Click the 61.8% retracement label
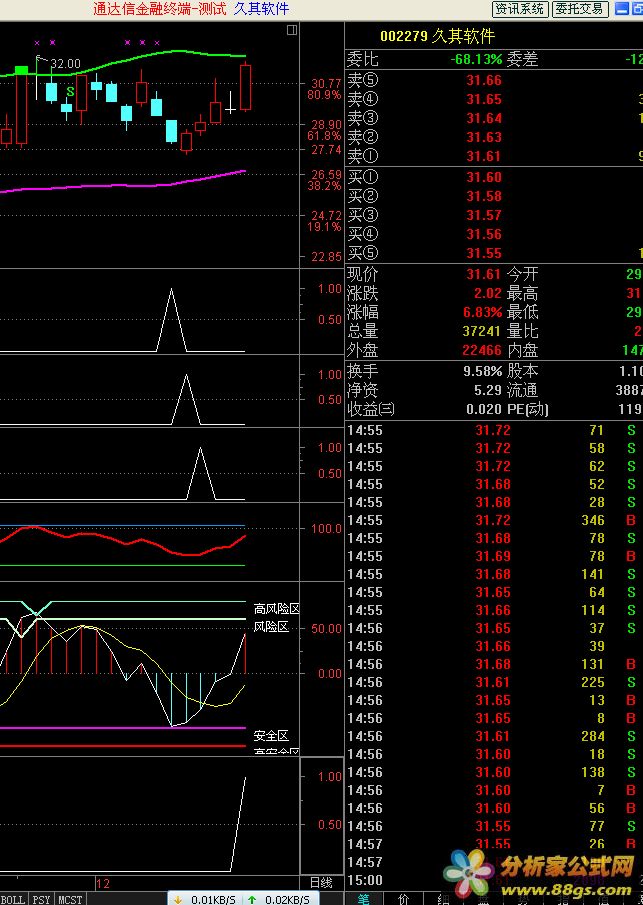This screenshot has height=905, width=643. 324,136
